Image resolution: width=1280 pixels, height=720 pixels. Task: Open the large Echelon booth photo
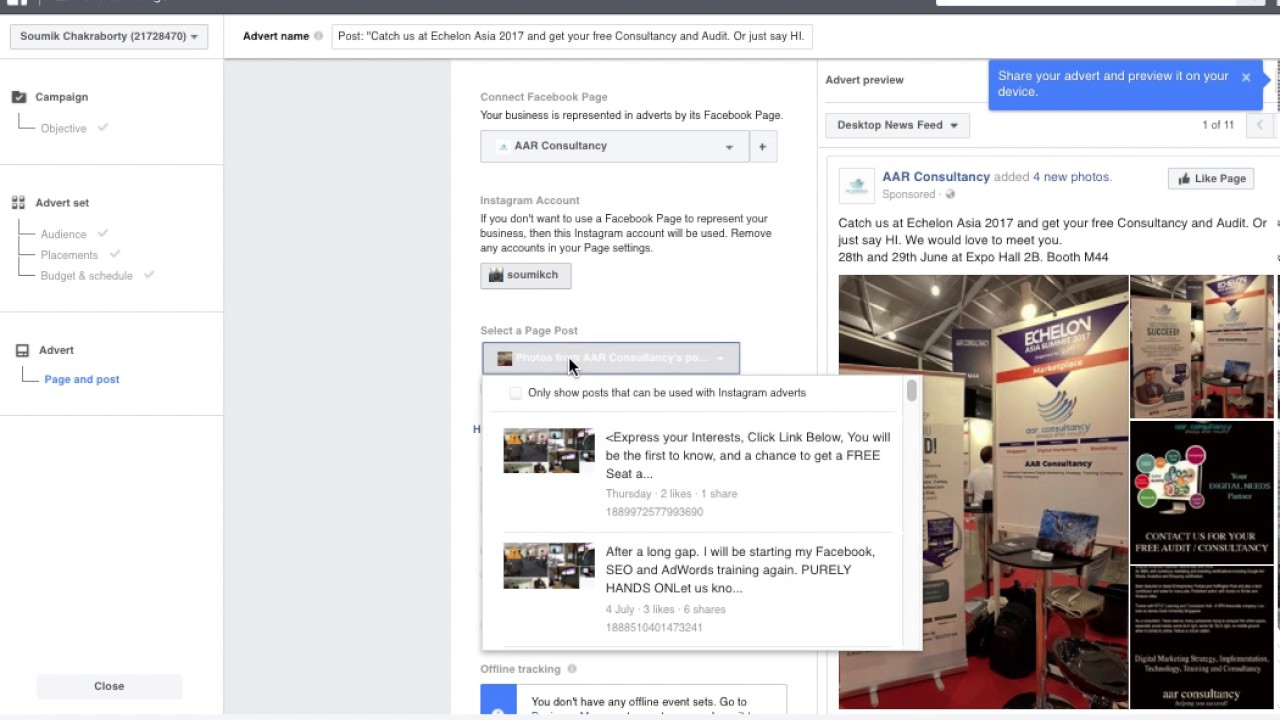point(983,492)
